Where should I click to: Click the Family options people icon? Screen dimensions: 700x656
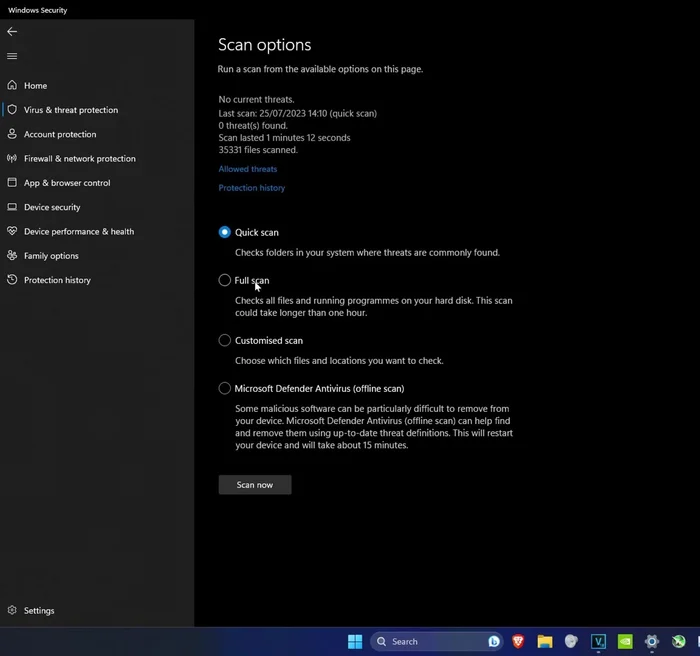(12, 255)
